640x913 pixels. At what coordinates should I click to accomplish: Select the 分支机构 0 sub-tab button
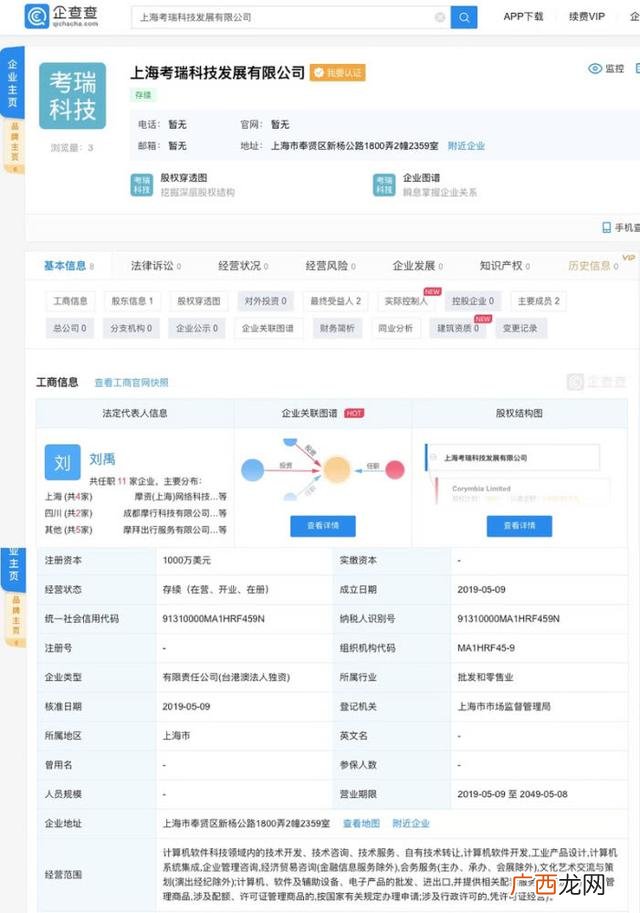[131, 328]
